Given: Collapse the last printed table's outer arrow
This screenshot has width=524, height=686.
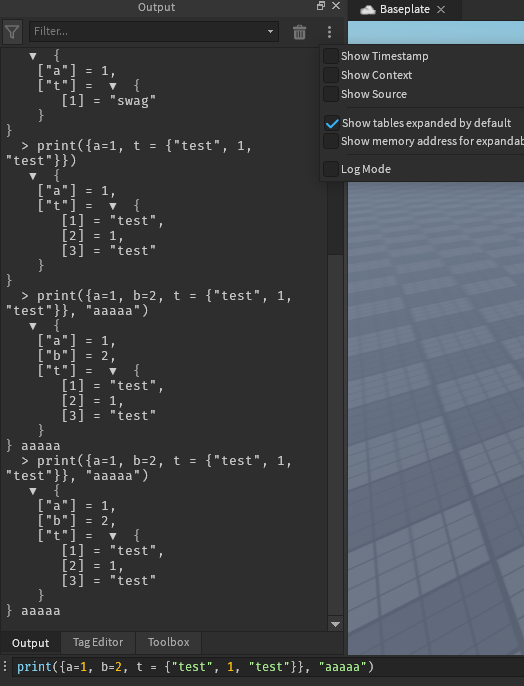Looking at the screenshot, I should click(33, 491).
